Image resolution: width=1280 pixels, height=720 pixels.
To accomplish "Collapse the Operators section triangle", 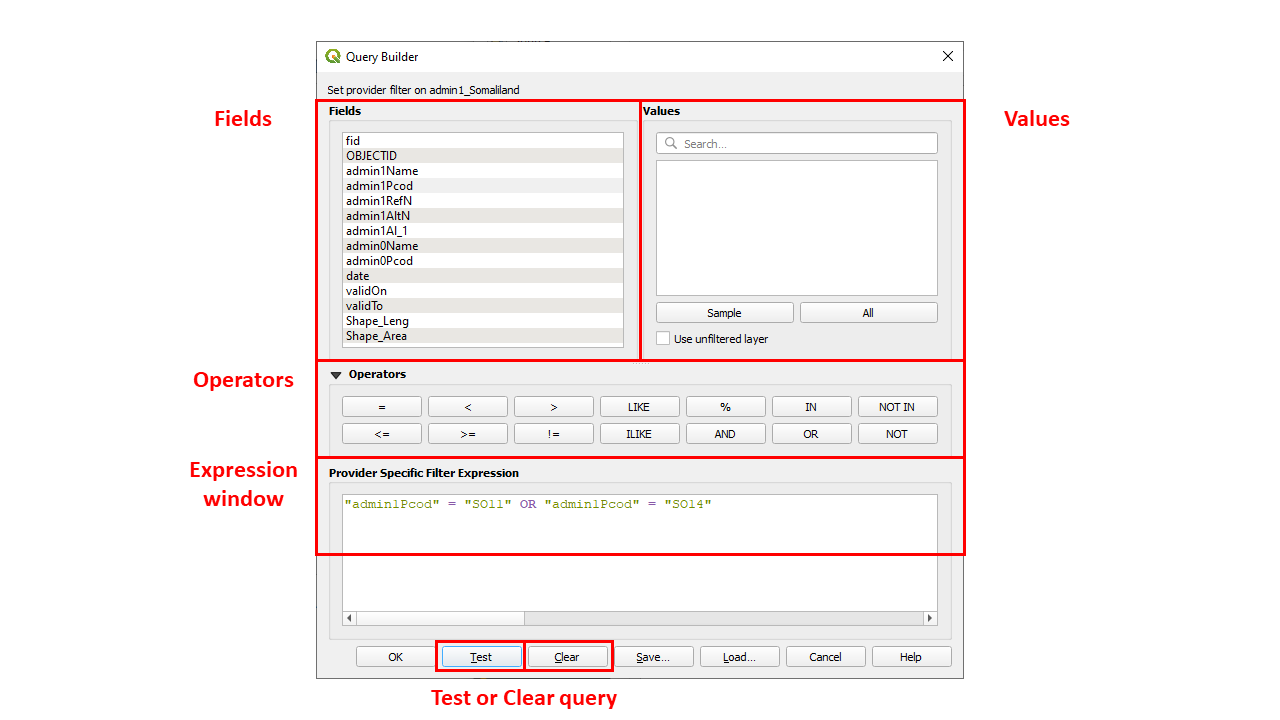I will tap(336, 375).
